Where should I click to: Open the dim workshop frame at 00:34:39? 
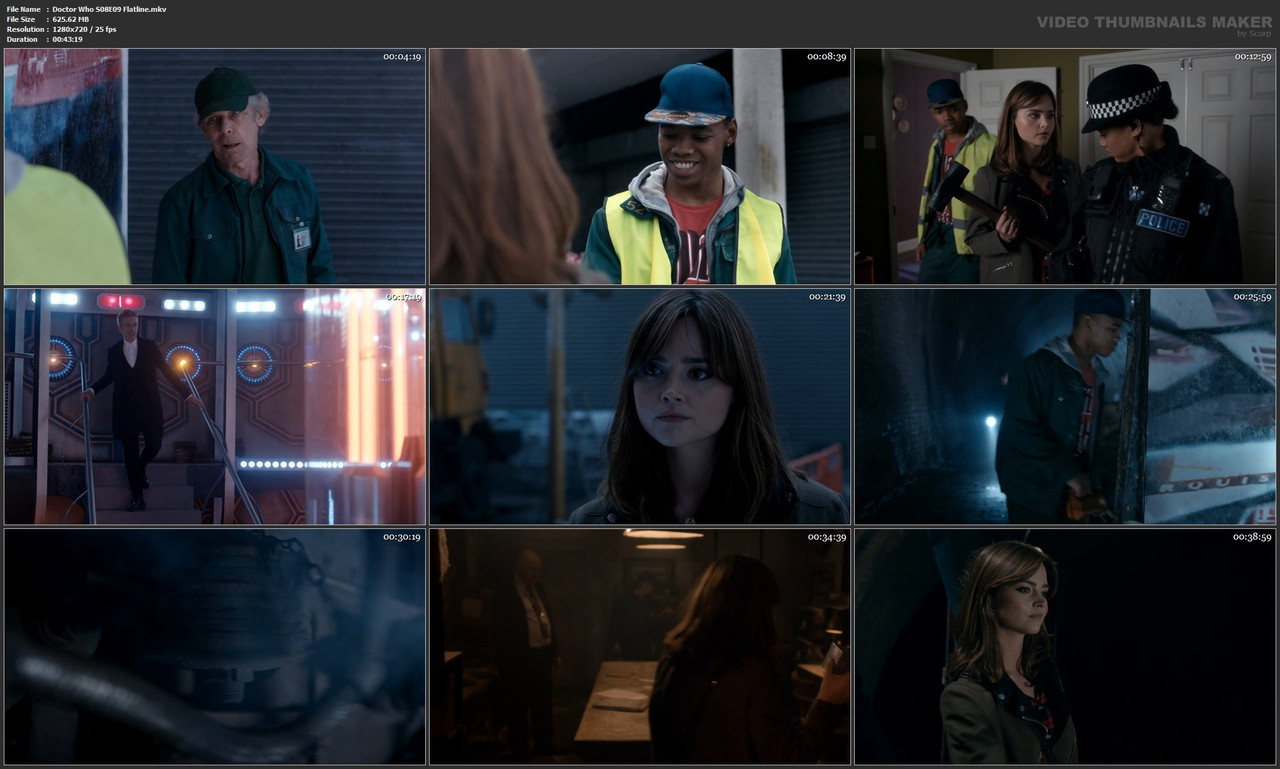pyautogui.click(x=639, y=646)
